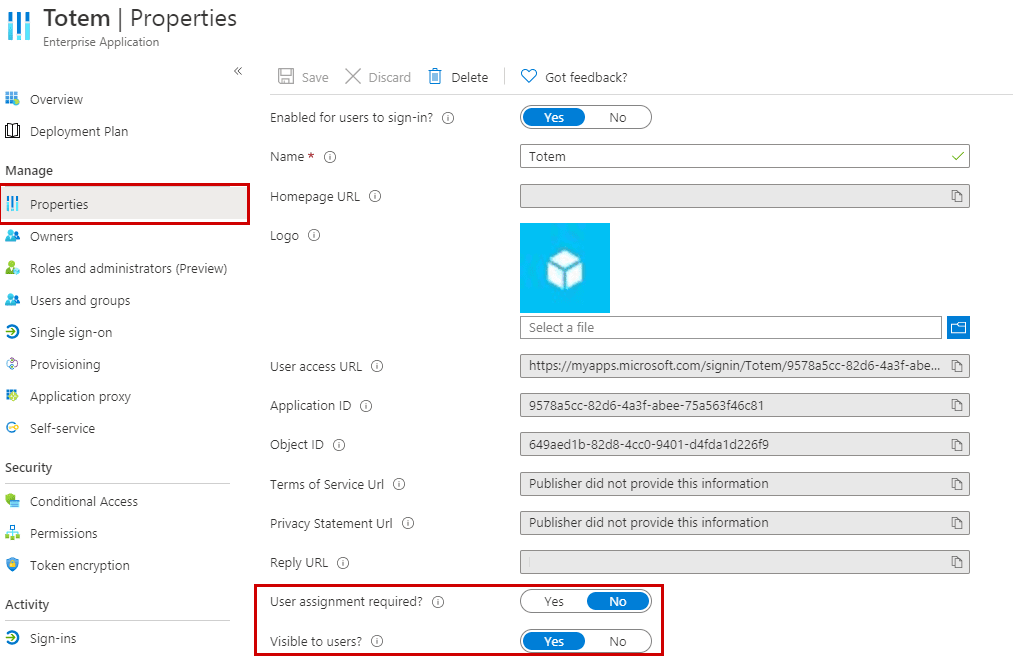1013x657 pixels.
Task: Show info tooltip for Name
Action: pos(329,157)
